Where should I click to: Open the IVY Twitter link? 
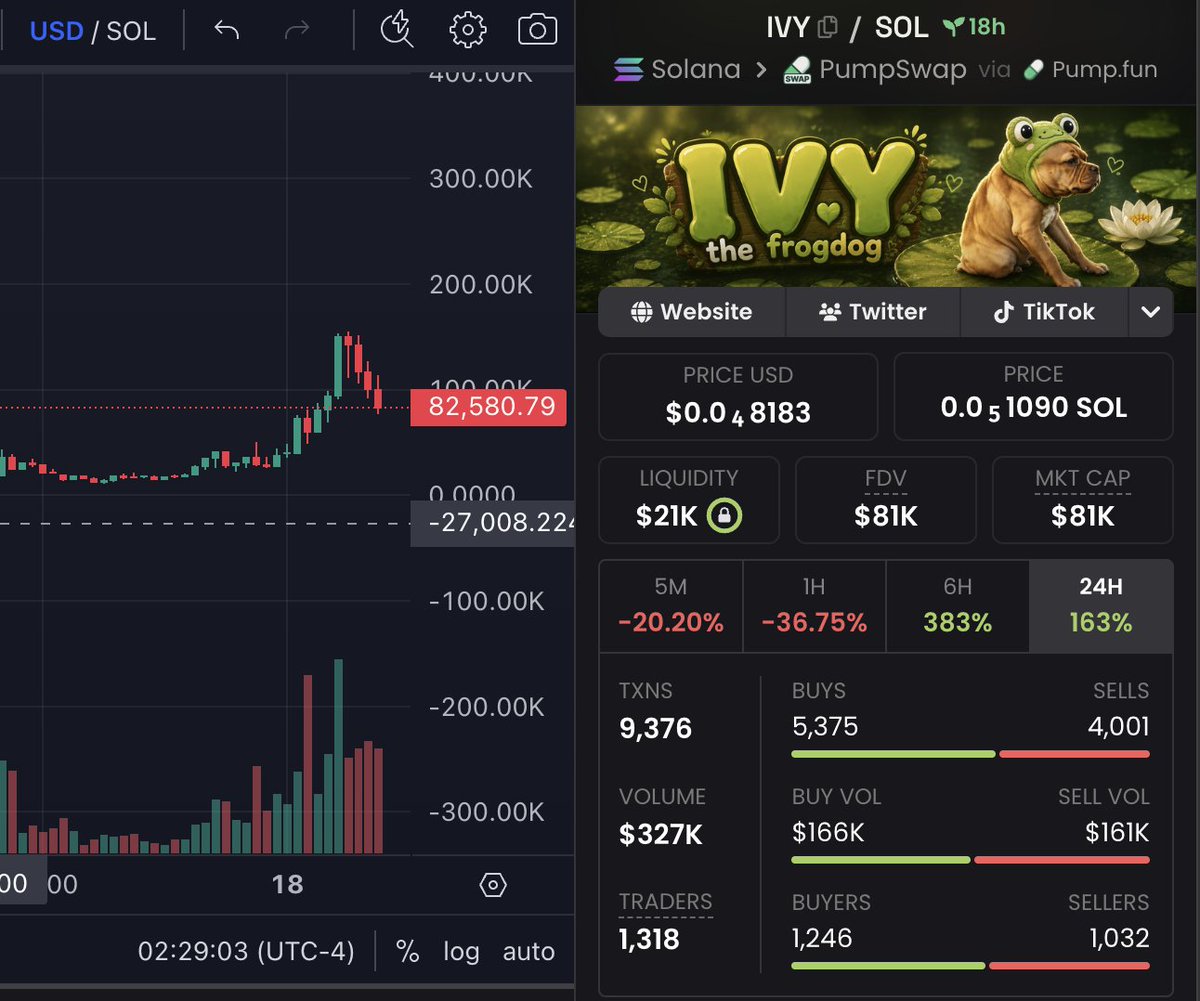873,312
